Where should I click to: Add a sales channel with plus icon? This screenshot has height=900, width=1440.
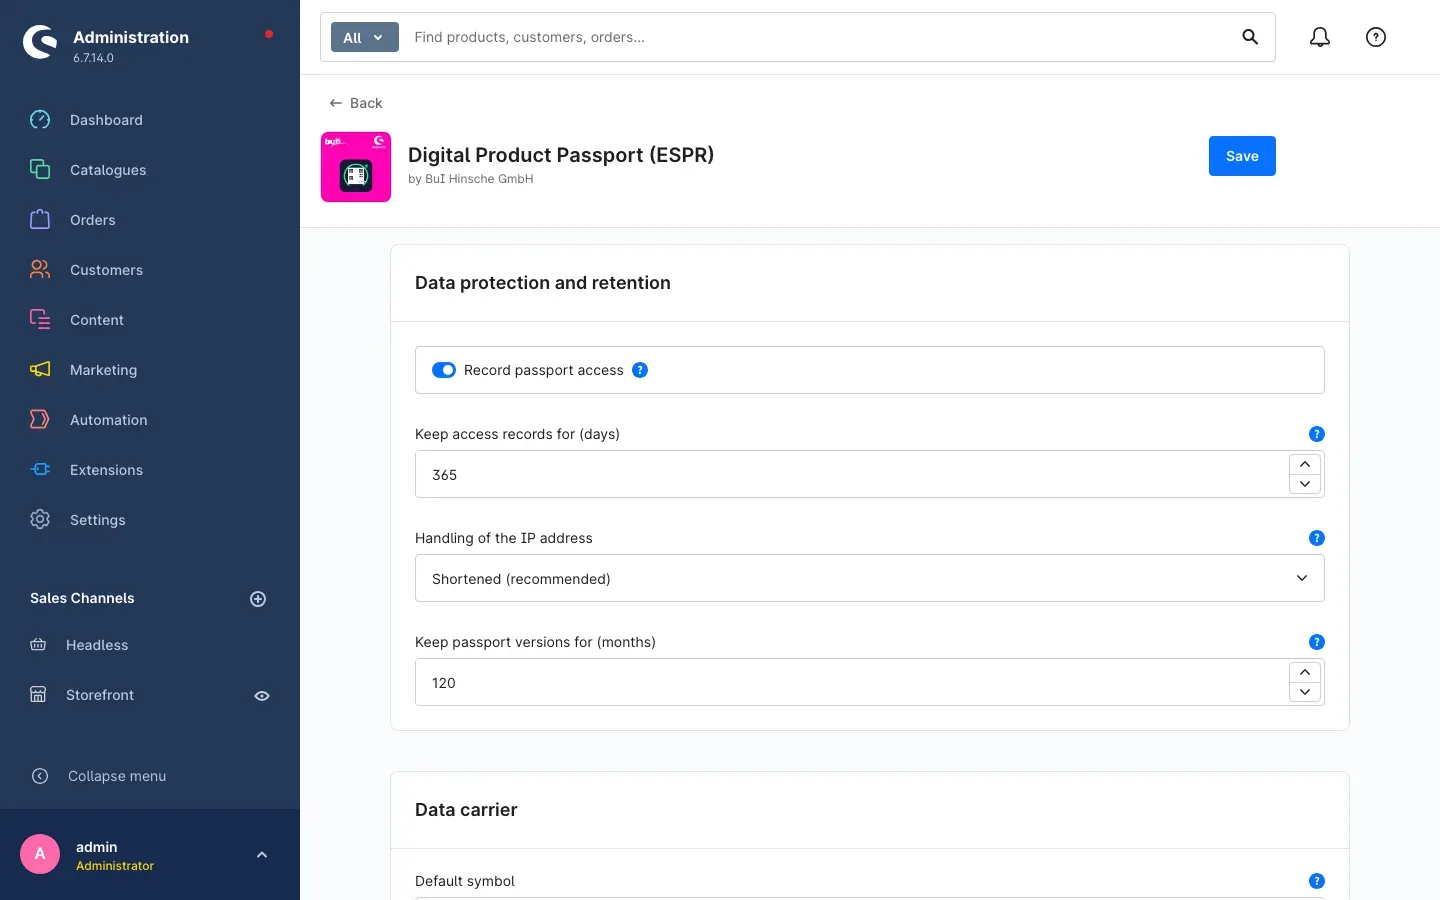[258, 599]
